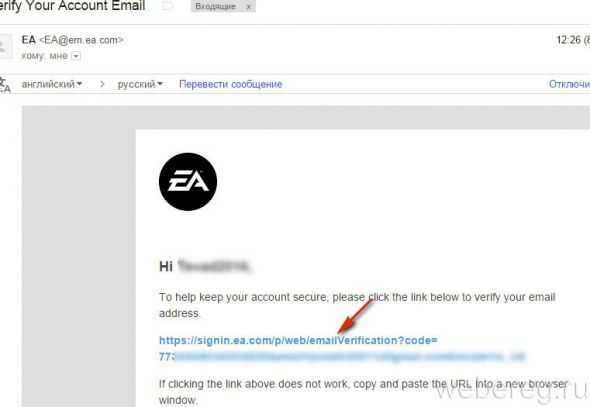Click the Отключи... link at the right

(x=569, y=84)
